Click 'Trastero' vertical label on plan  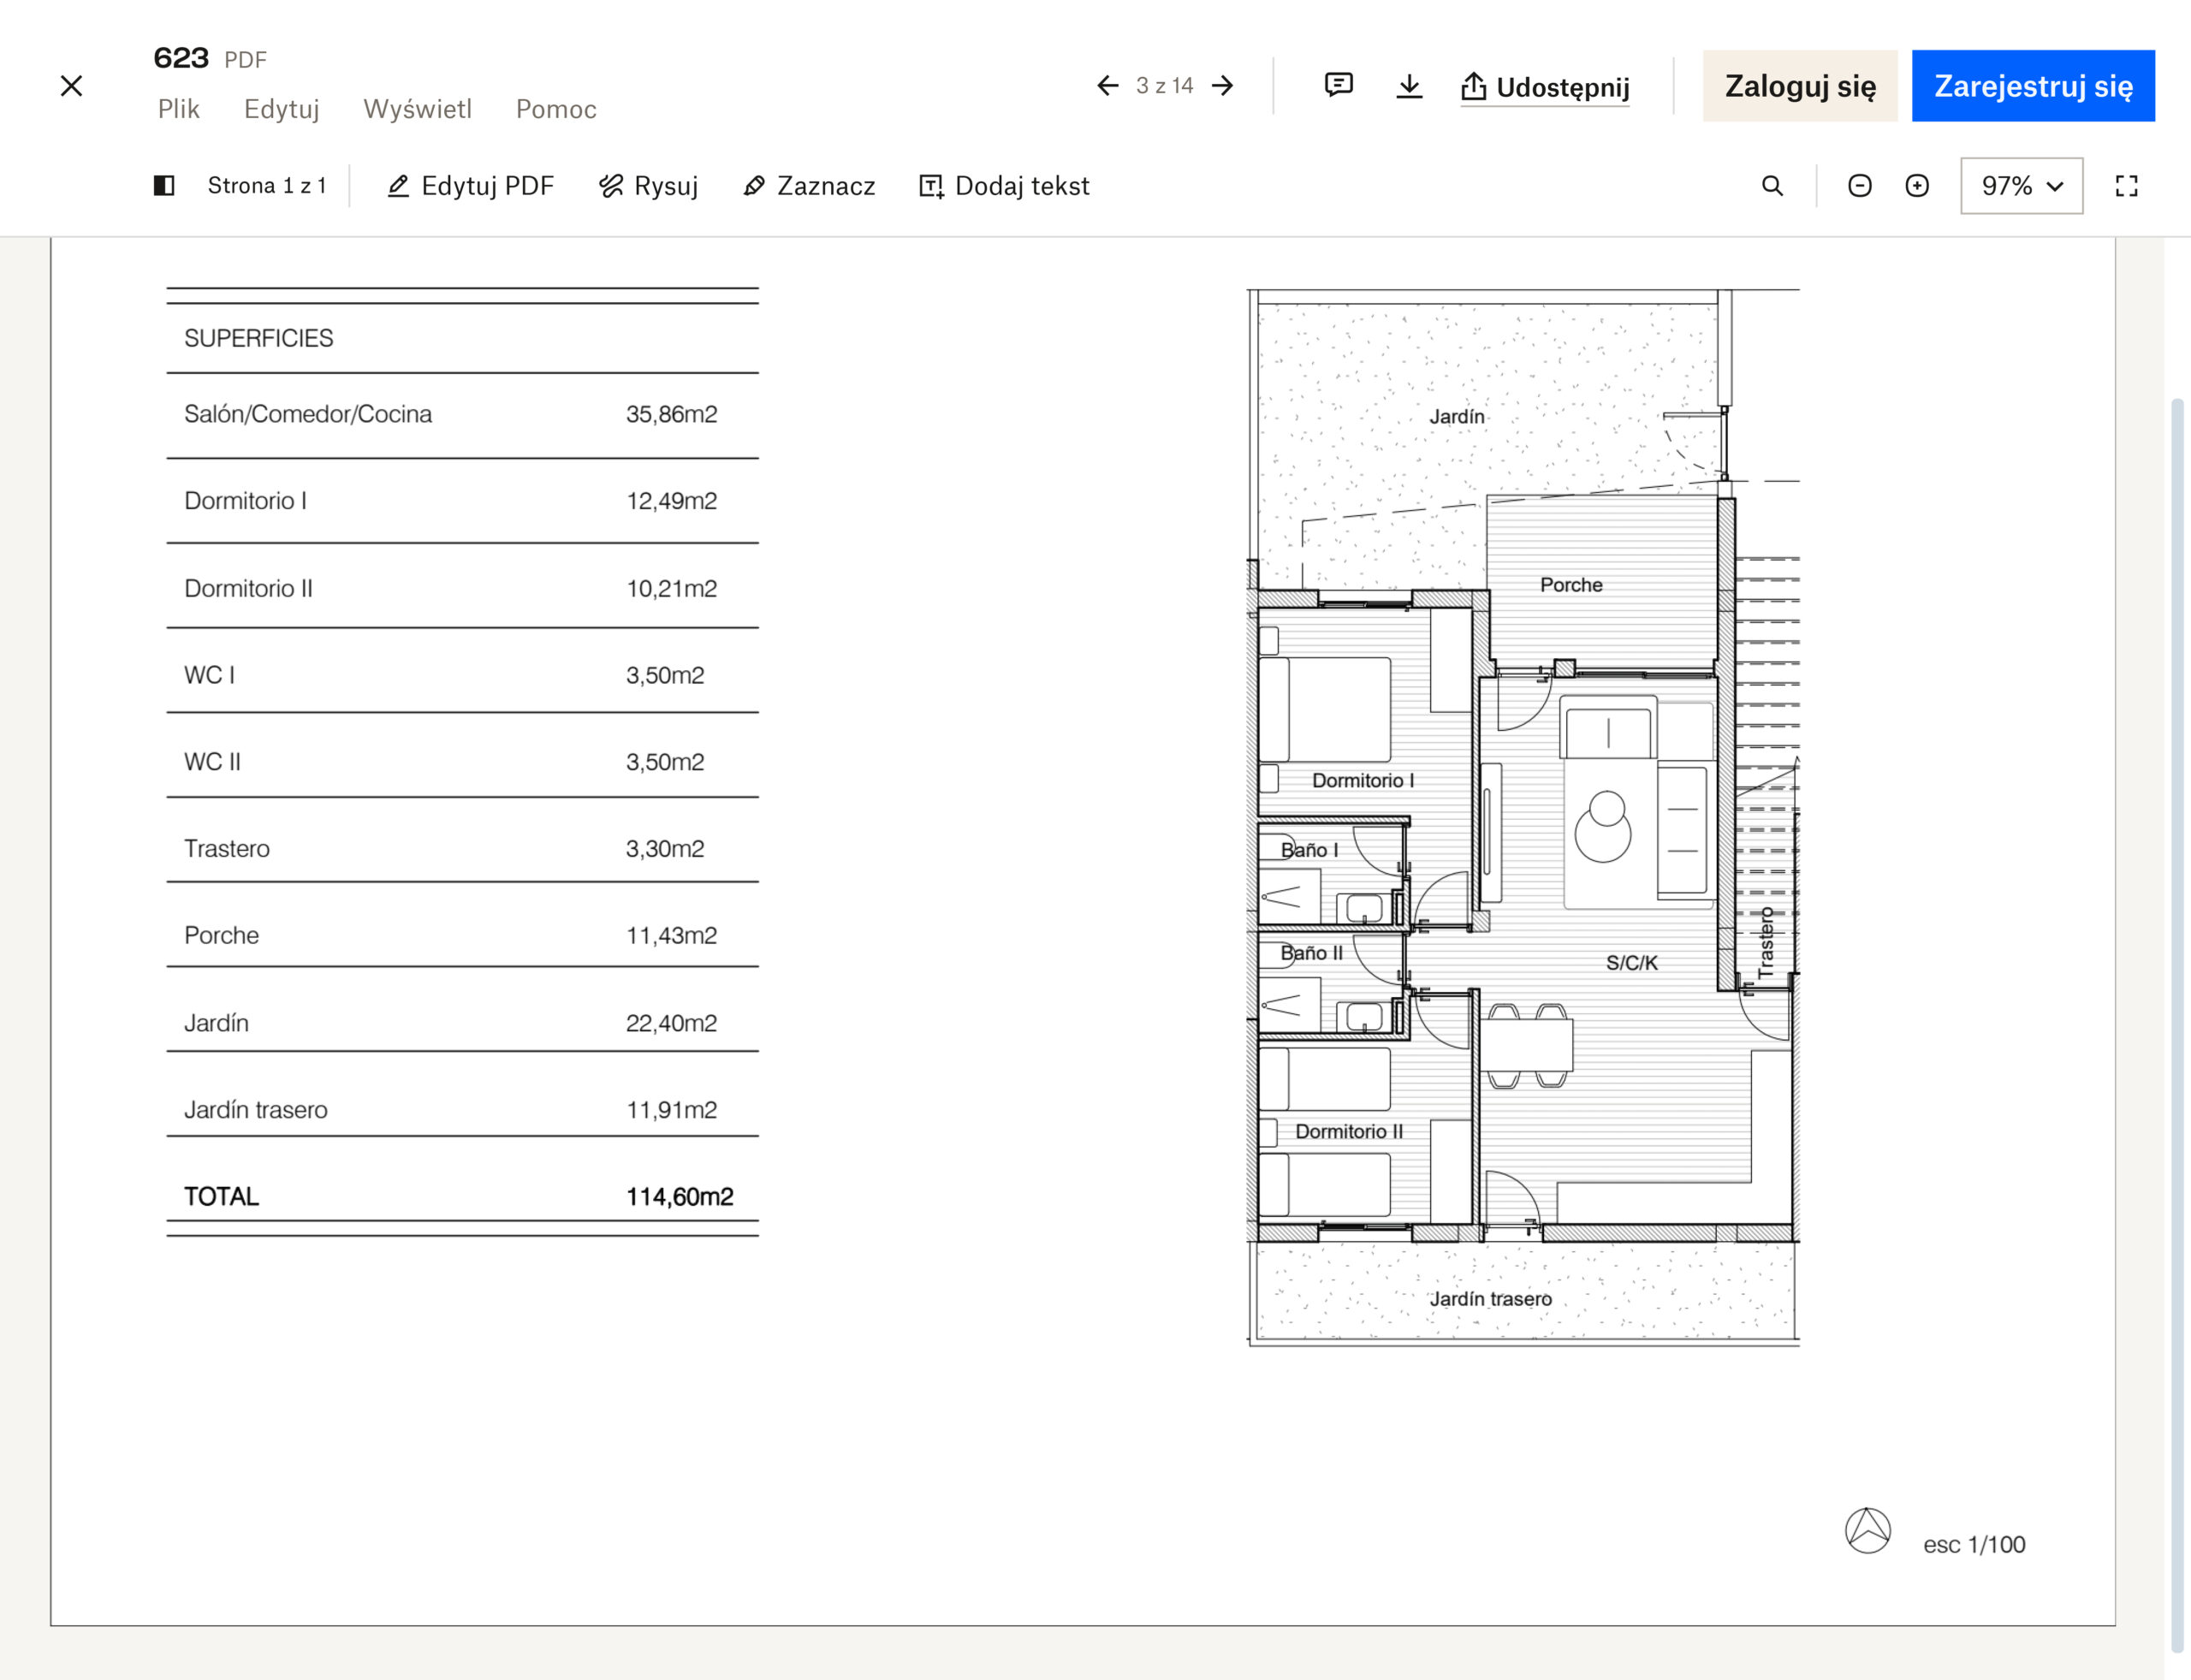coord(1766,942)
